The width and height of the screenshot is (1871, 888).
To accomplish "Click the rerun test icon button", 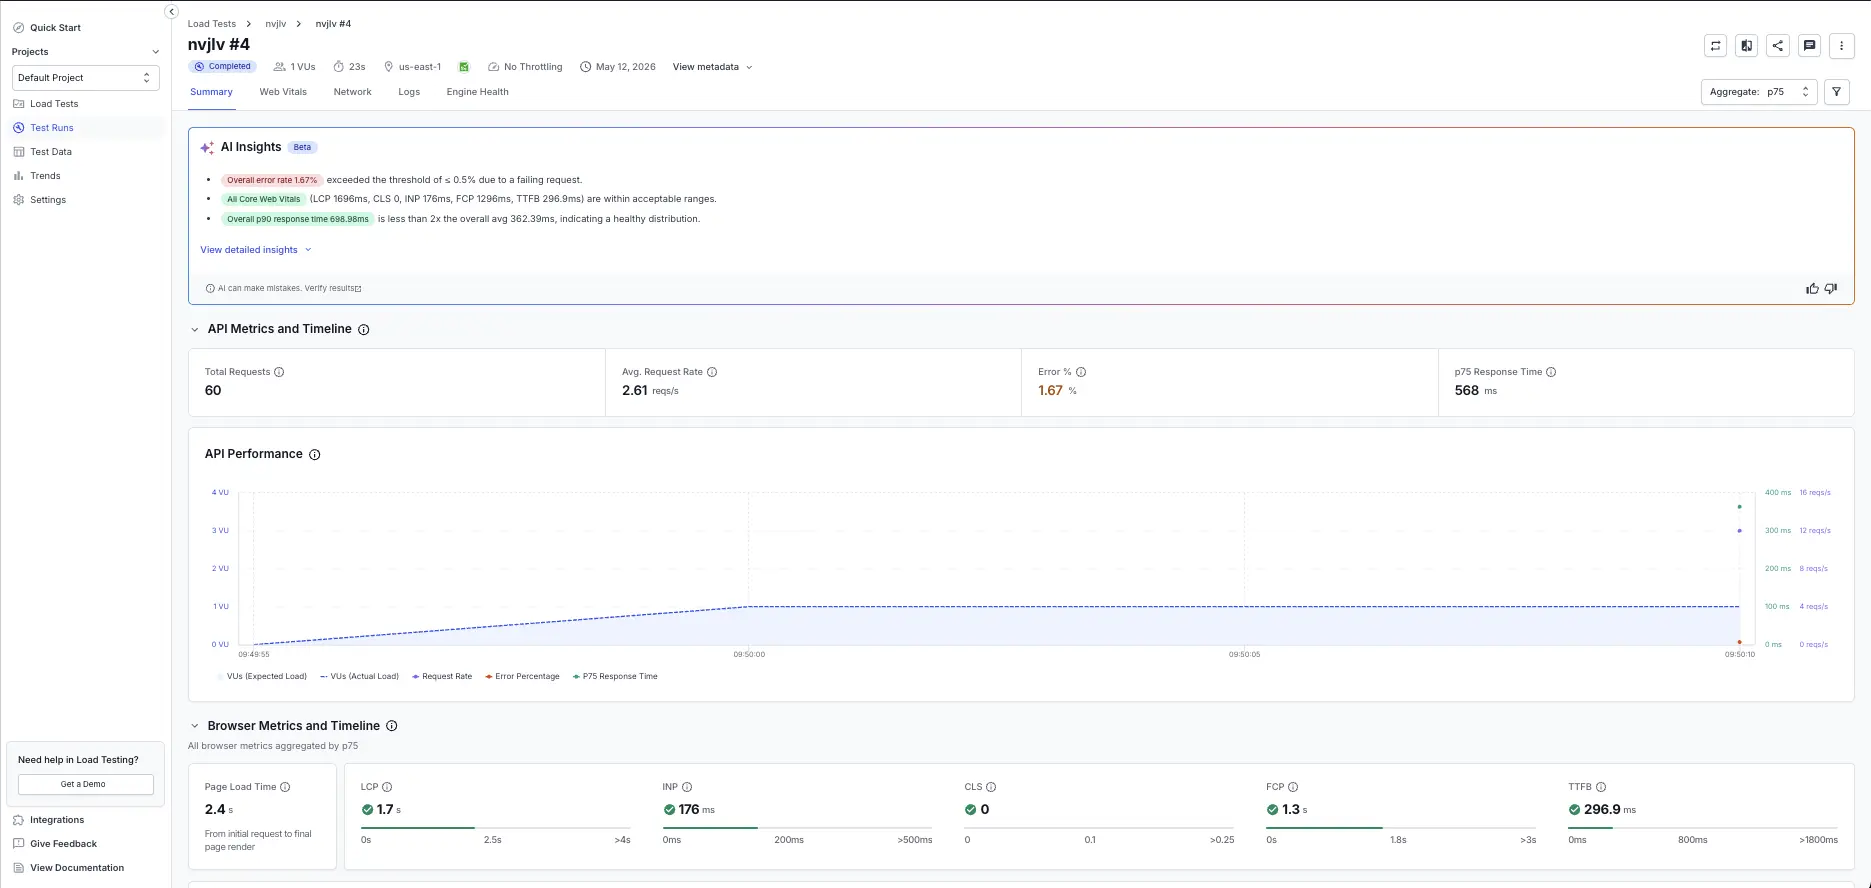I will (x=1715, y=45).
